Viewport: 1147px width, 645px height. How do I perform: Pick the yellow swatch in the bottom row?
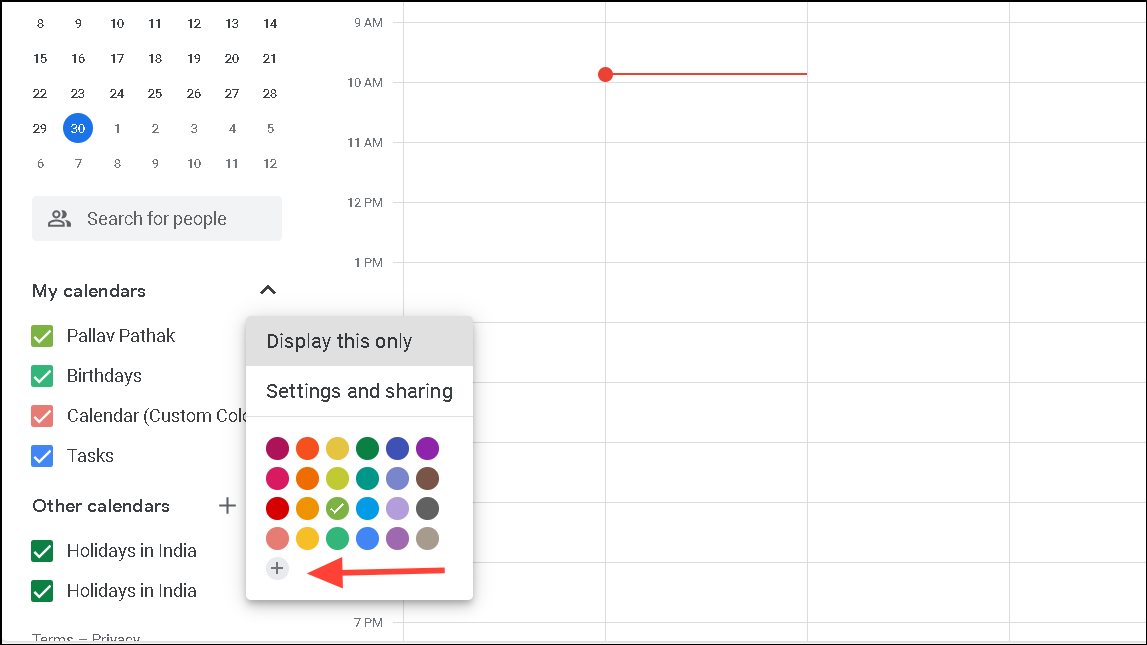coord(307,539)
